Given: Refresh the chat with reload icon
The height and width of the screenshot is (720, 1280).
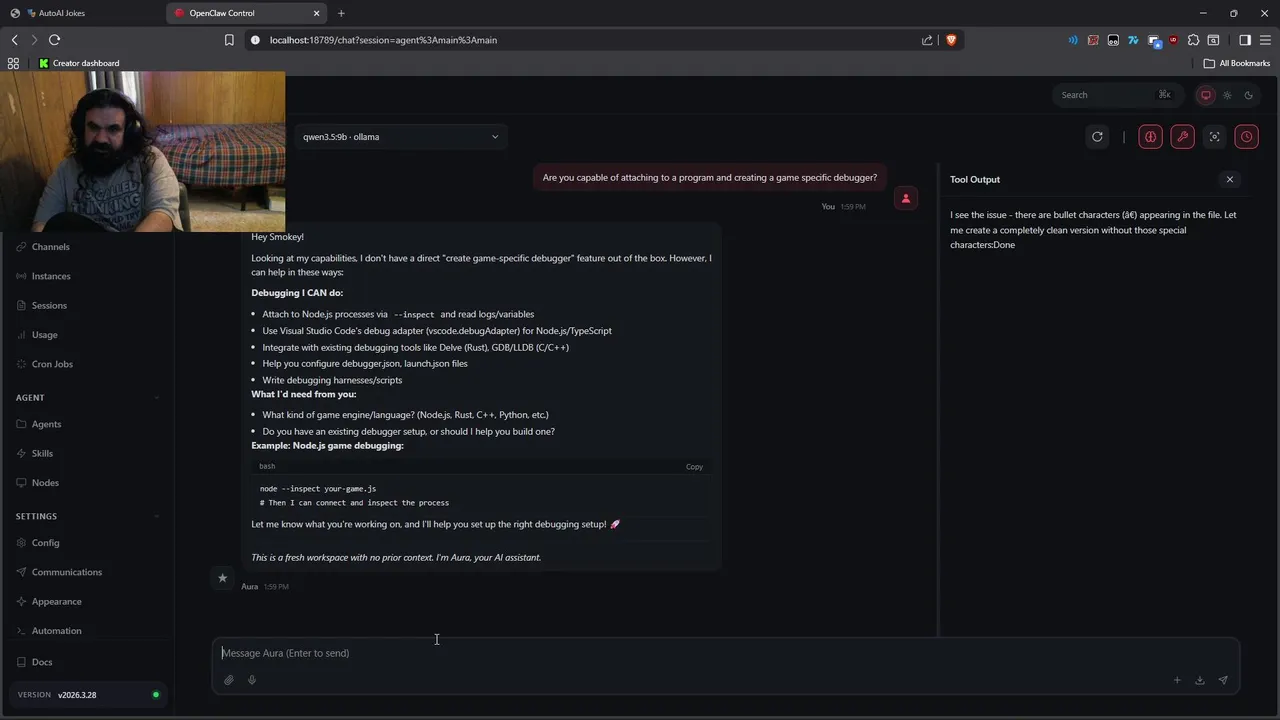Looking at the screenshot, I should 1097,137.
